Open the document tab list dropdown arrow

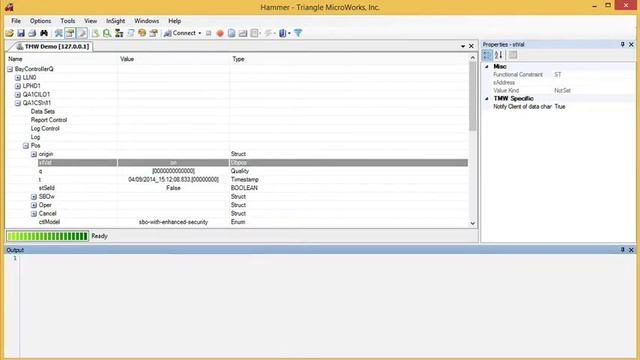click(x=463, y=46)
